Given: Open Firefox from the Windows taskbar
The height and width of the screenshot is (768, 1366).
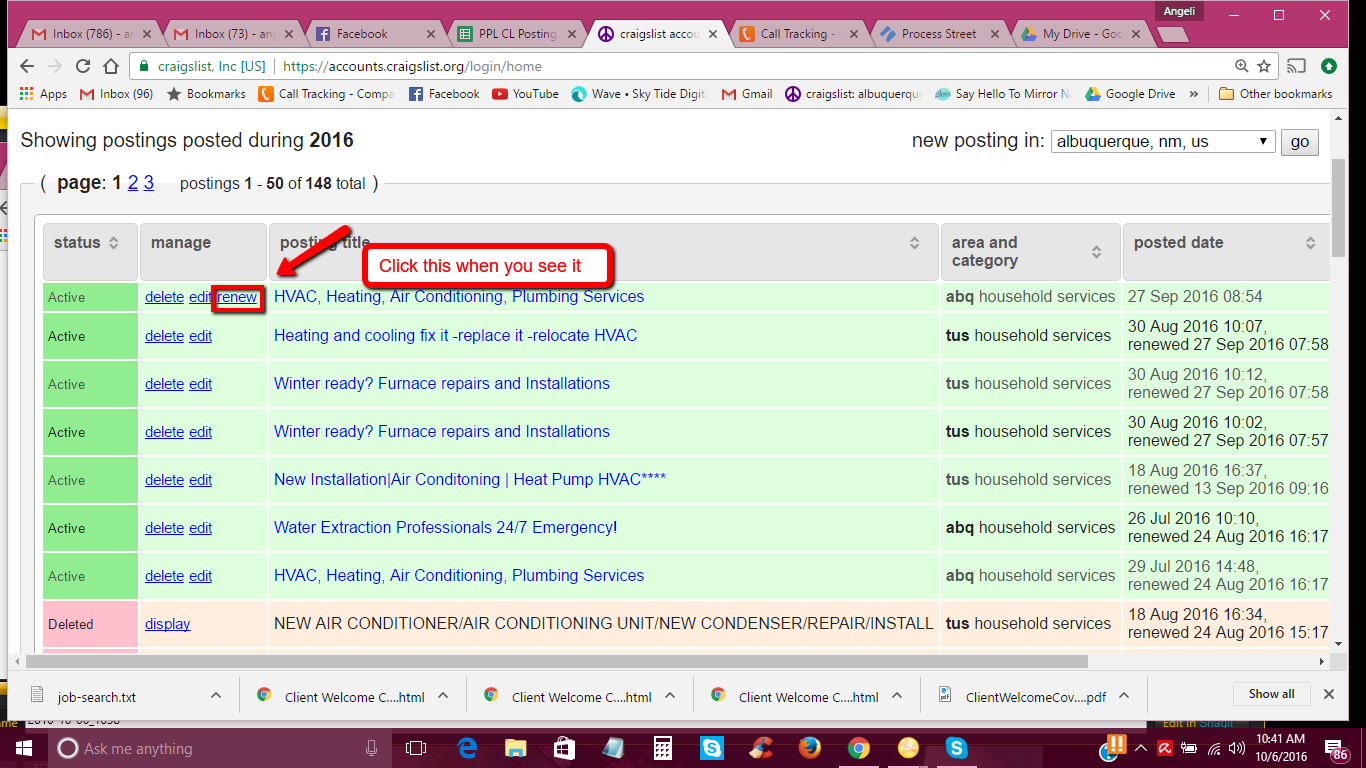Looking at the screenshot, I should tap(810, 748).
